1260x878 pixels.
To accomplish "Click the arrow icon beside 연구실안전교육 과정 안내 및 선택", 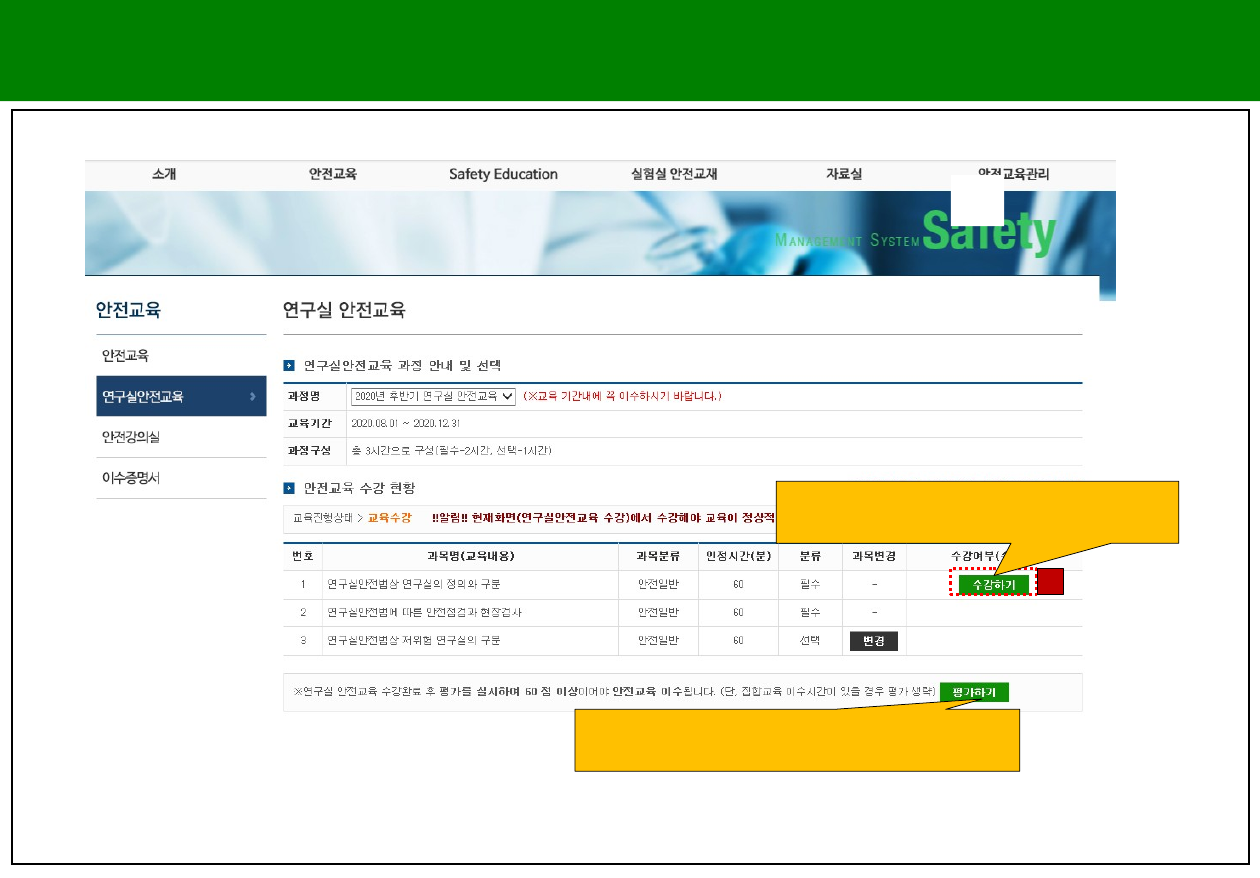I will coord(289,365).
